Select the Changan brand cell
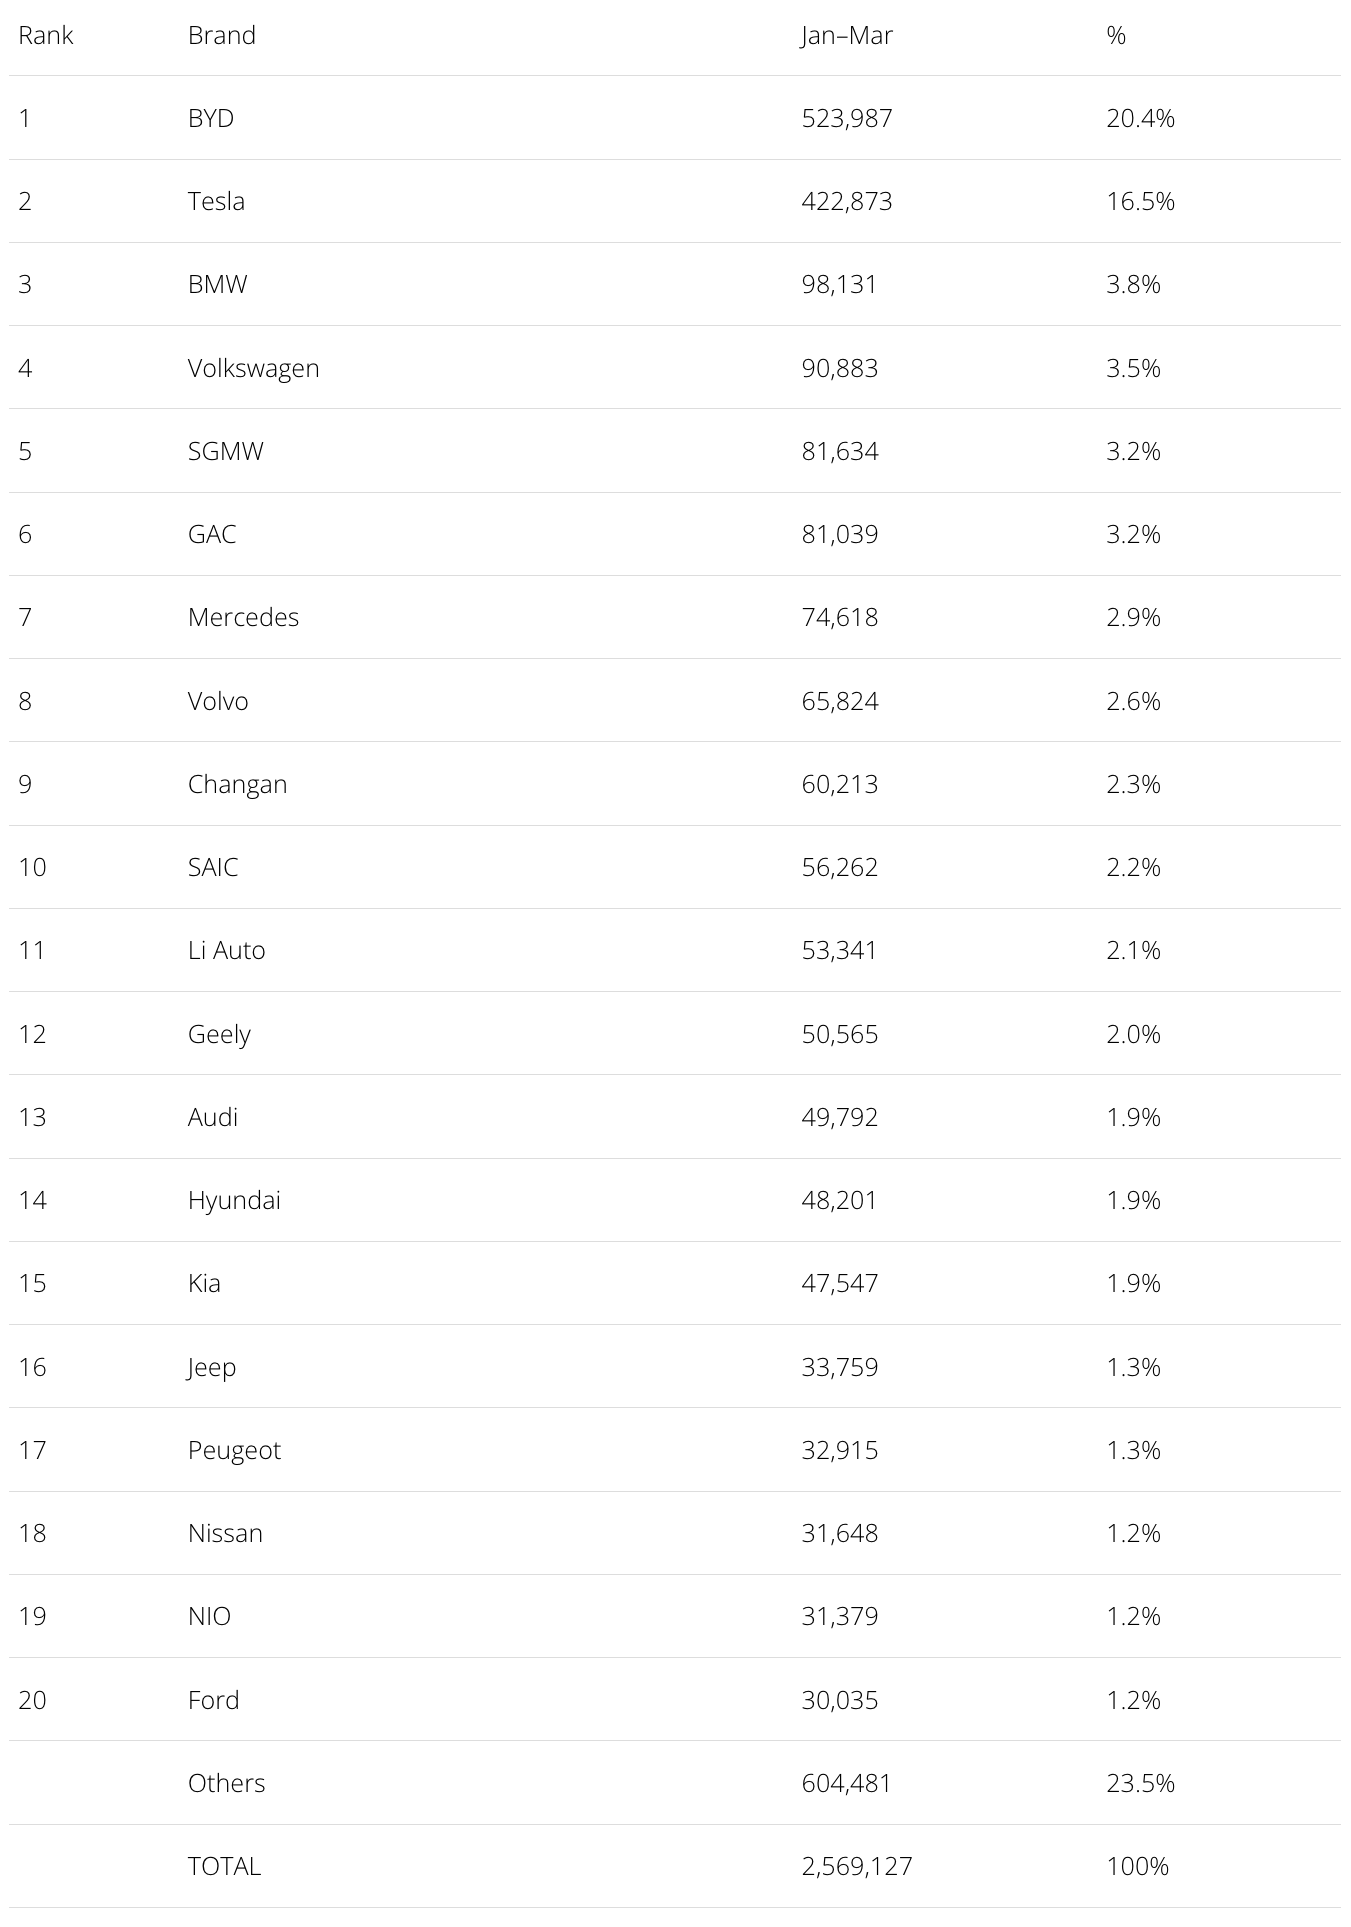Screen dimensions: 1351x1927 (237, 784)
